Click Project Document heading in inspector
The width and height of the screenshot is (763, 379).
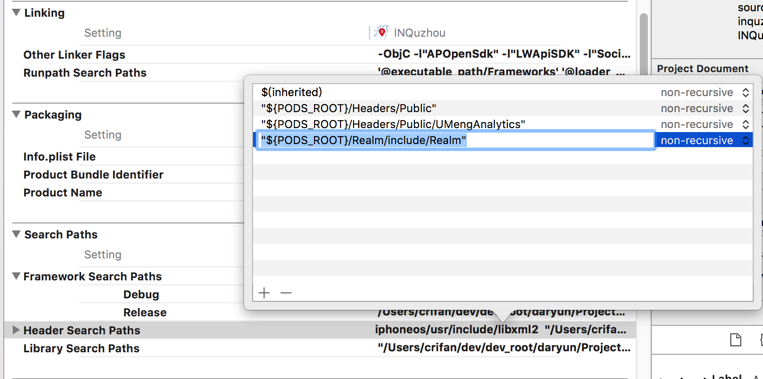coord(703,69)
